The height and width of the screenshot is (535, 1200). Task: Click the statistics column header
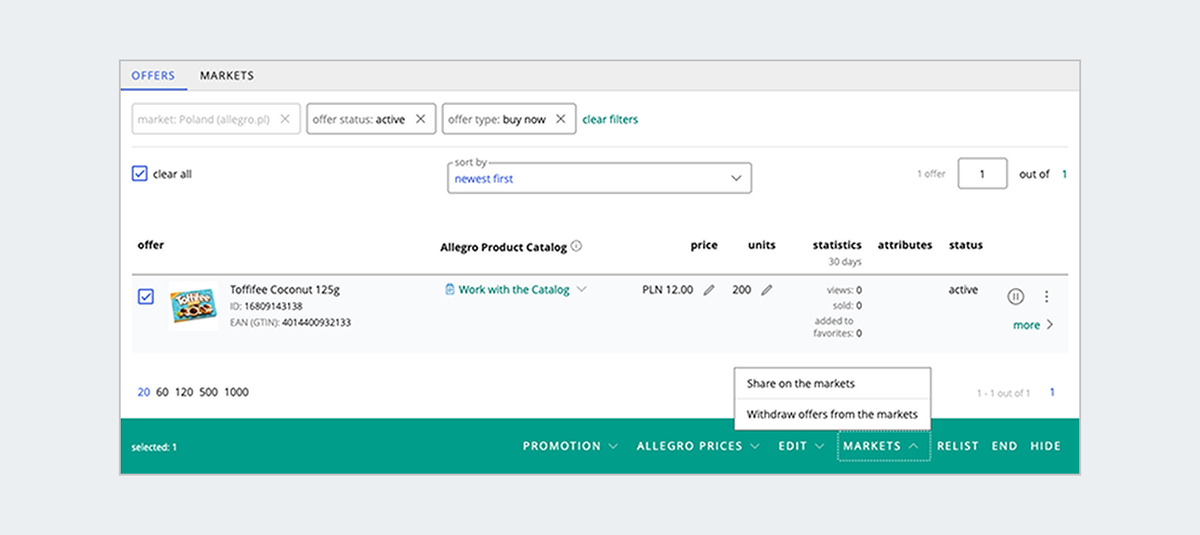click(837, 245)
